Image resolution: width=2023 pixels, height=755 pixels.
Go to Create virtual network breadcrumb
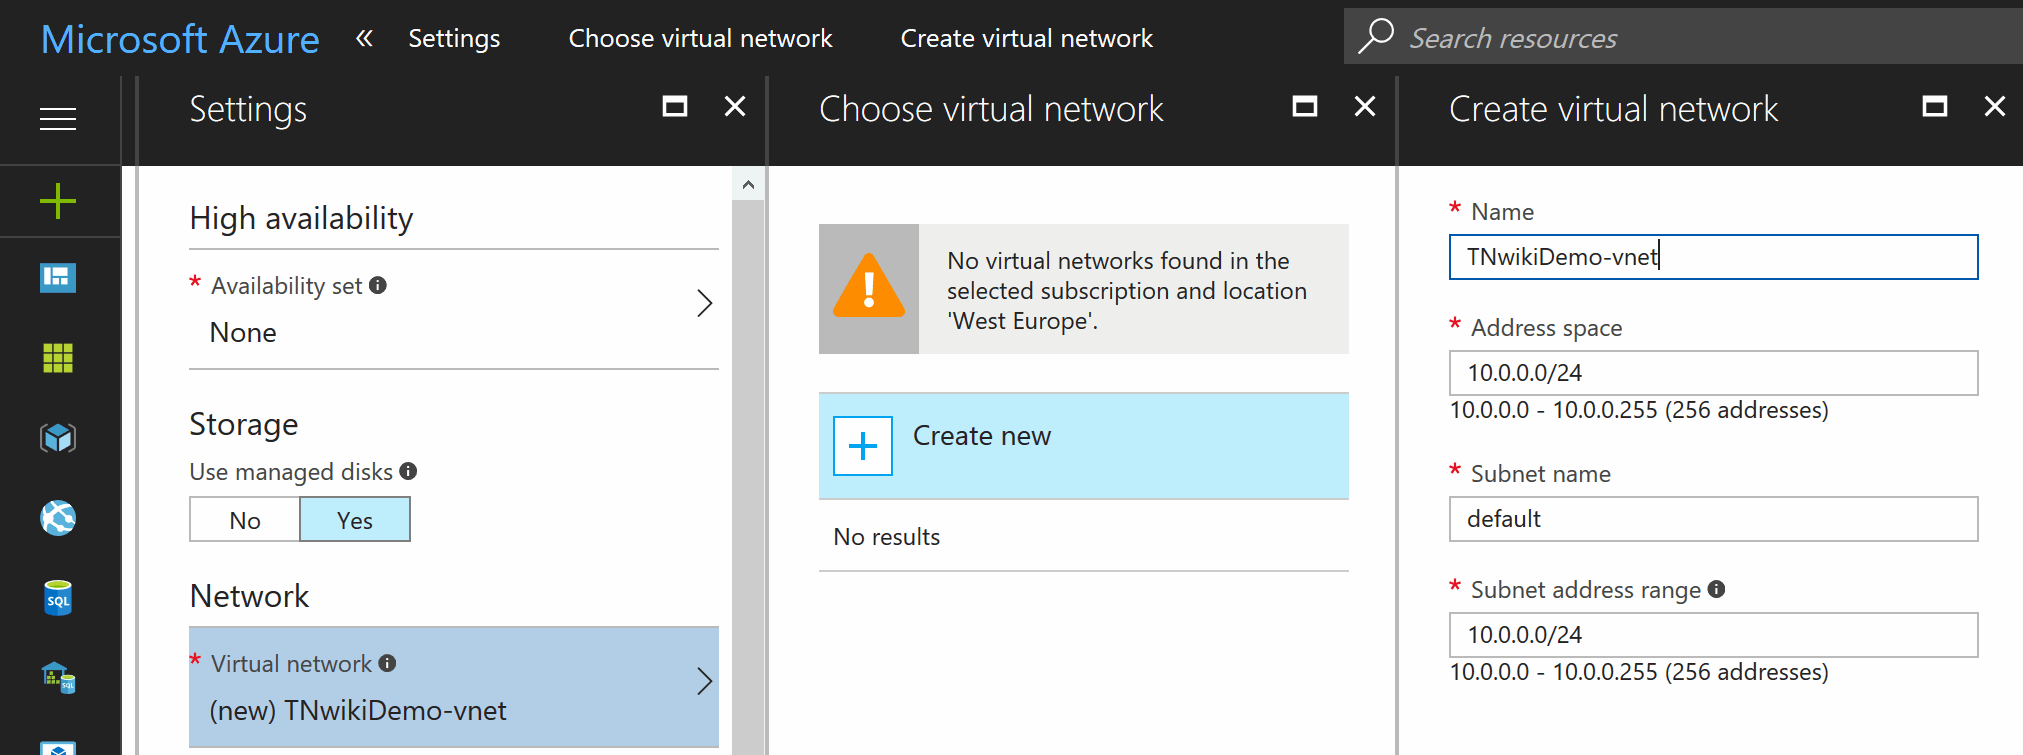(x=1027, y=38)
